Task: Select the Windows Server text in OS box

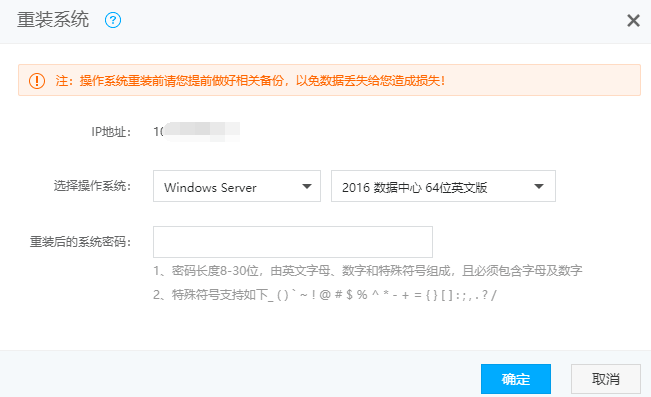Action: point(210,187)
